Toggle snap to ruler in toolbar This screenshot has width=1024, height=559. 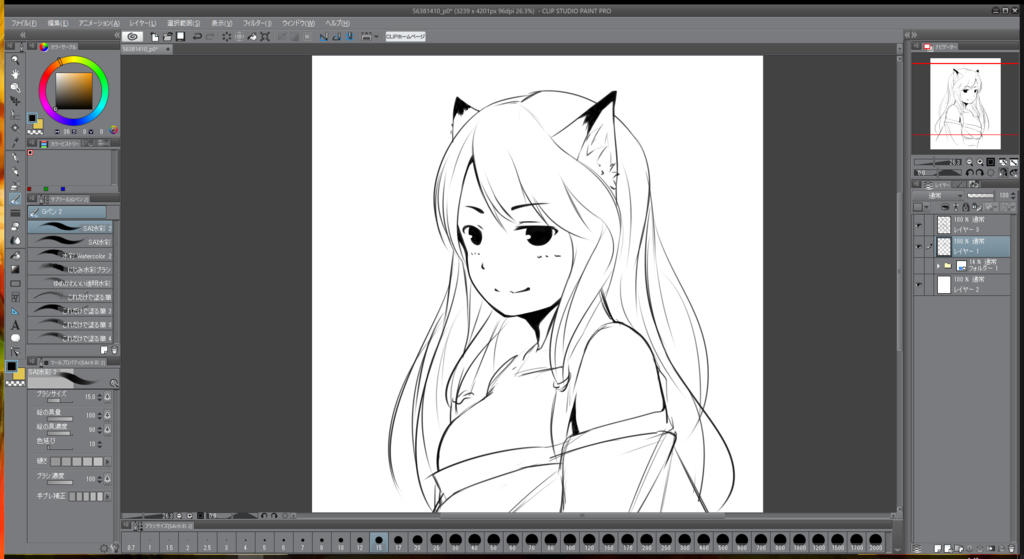click(x=323, y=37)
